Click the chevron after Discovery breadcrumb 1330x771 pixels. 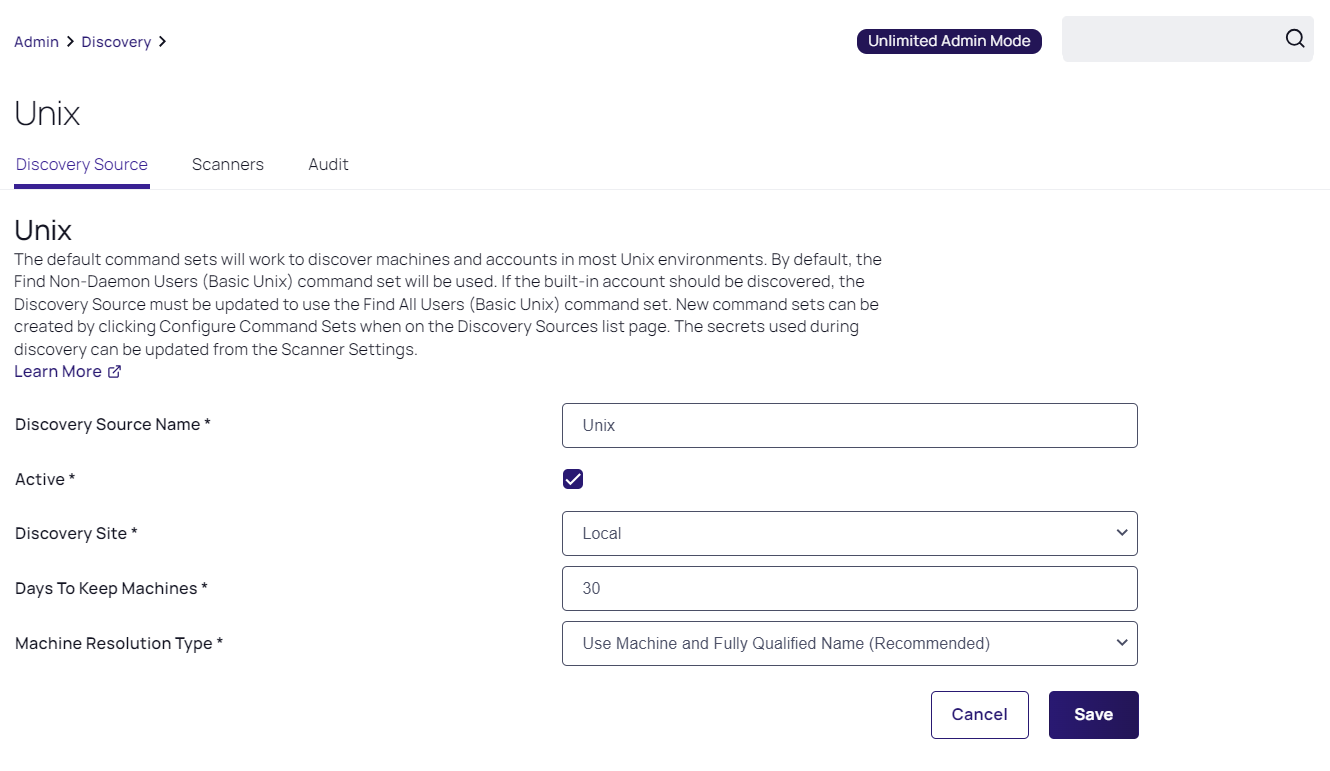(x=162, y=42)
